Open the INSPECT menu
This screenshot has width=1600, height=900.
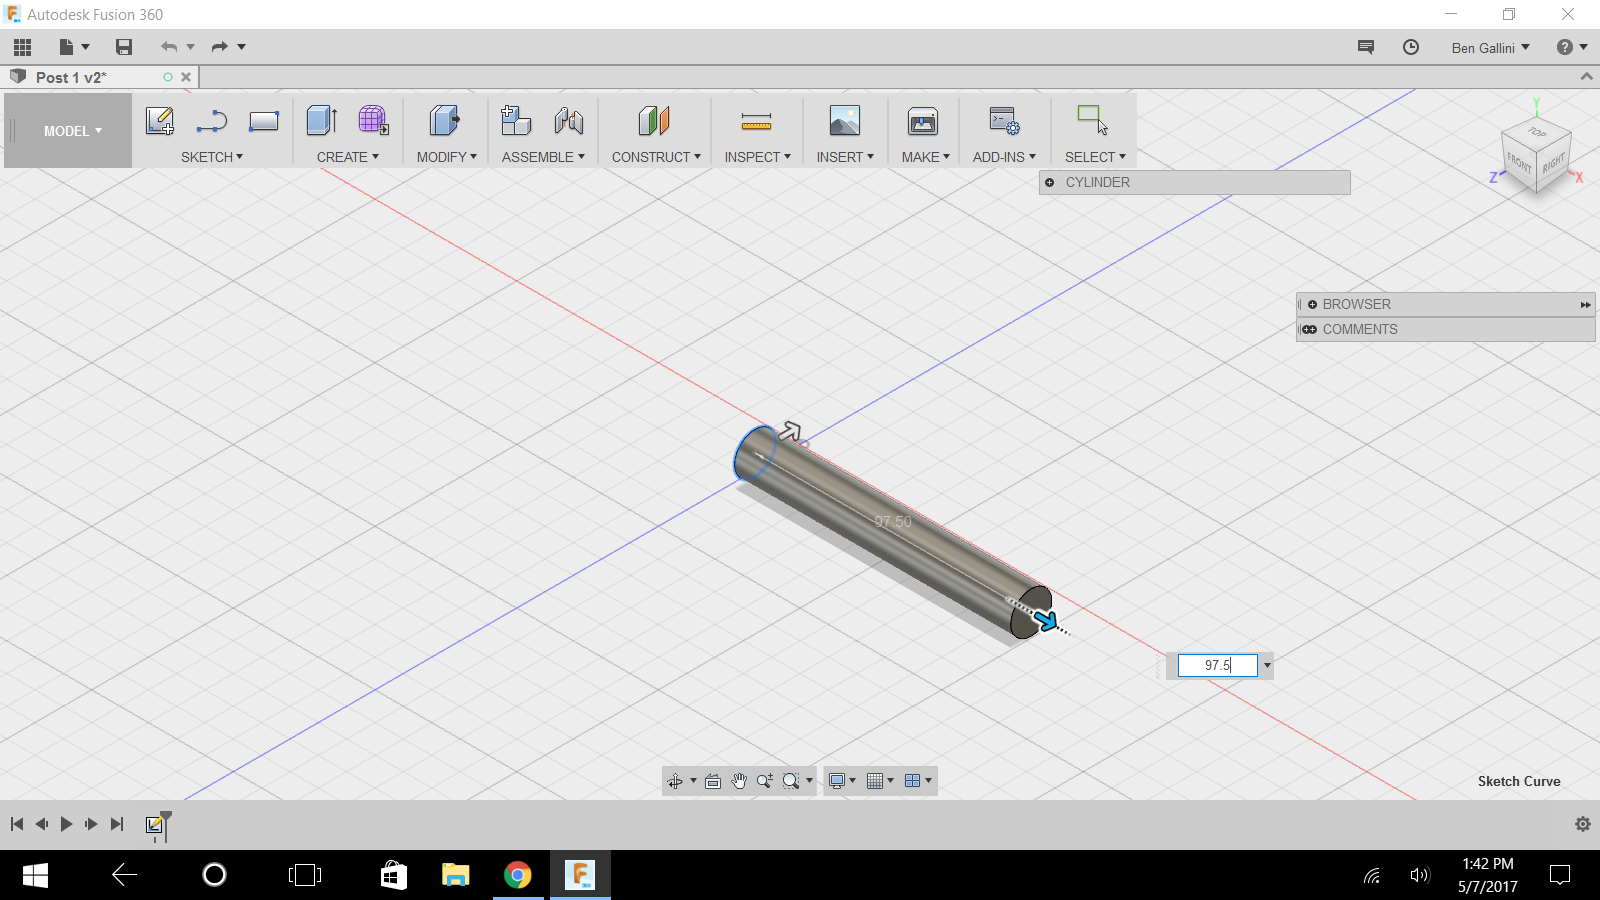pos(758,157)
